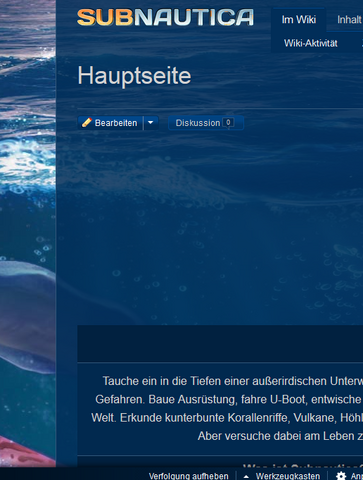Open the Im Wiki tab

click(x=299, y=20)
